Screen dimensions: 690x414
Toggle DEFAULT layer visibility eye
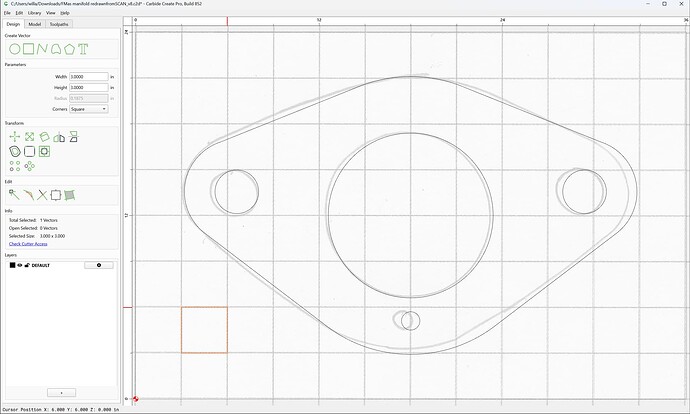tap(20, 265)
